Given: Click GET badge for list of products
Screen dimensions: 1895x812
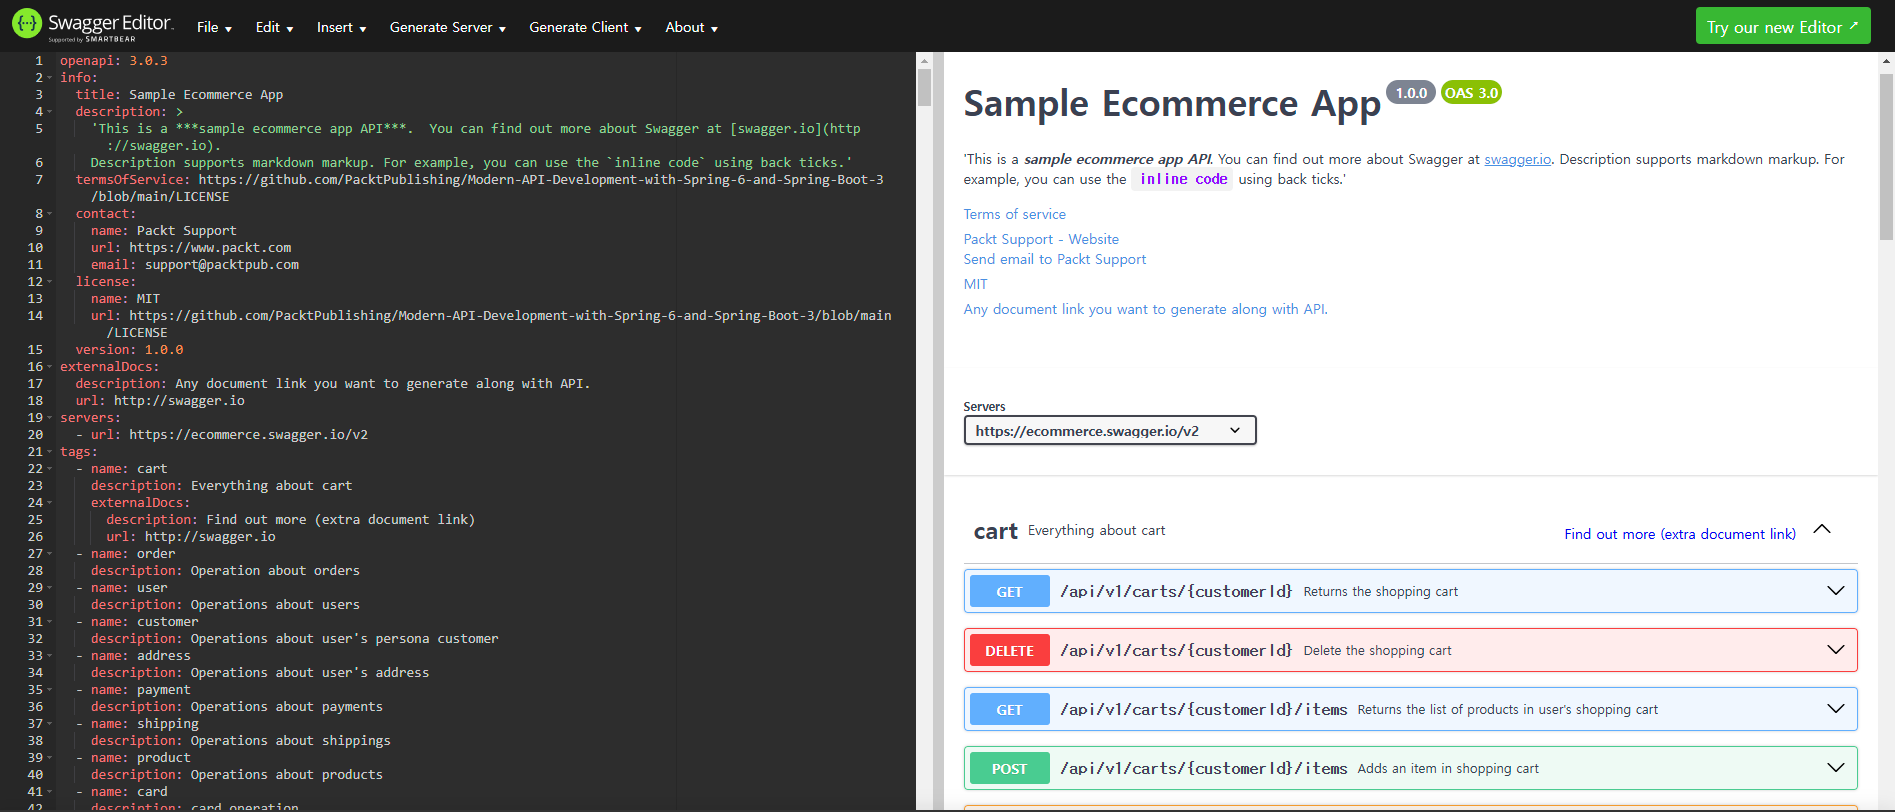Looking at the screenshot, I should click(x=1009, y=710).
